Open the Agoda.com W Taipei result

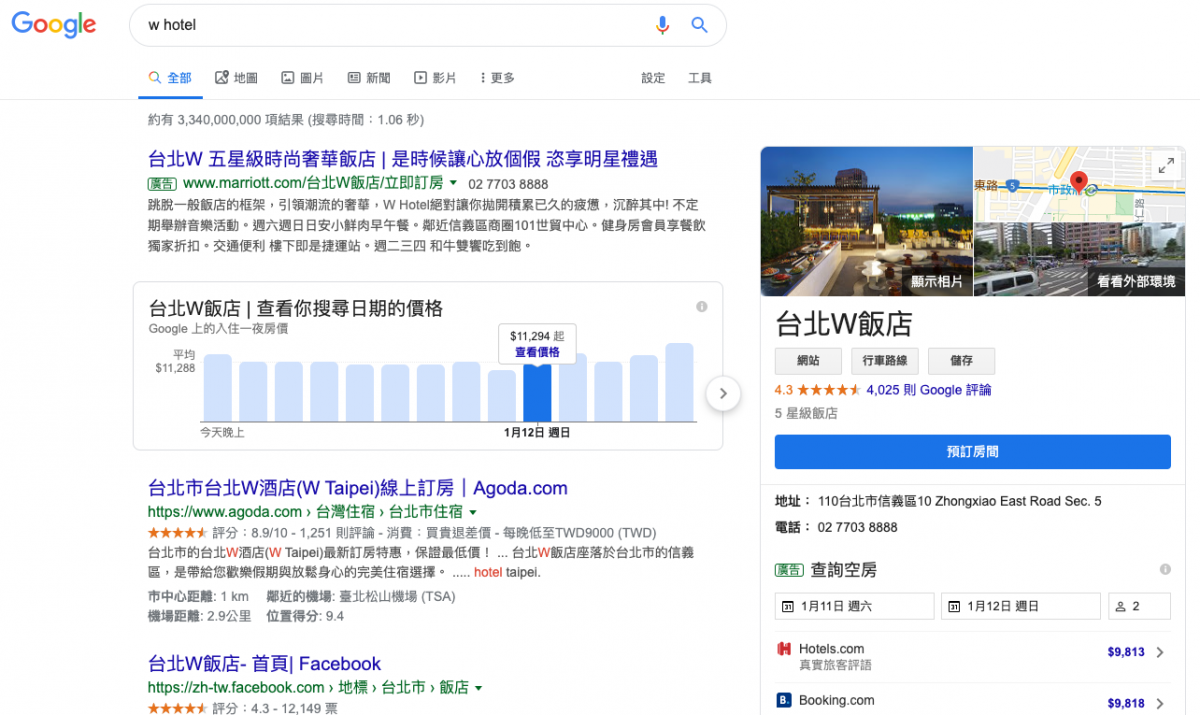pyautogui.click(x=357, y=489)
